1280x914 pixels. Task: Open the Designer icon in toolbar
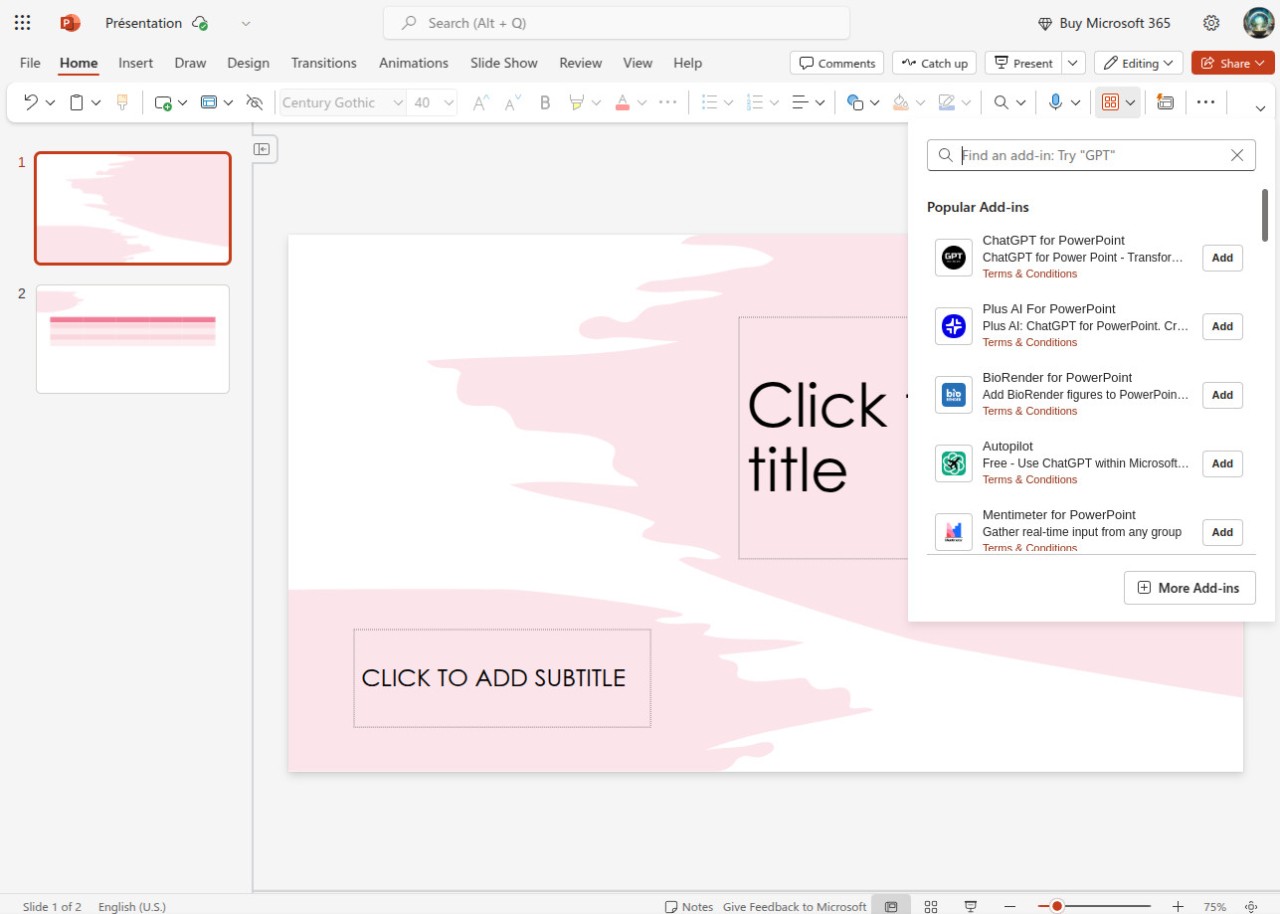[x=1164, y=102]
